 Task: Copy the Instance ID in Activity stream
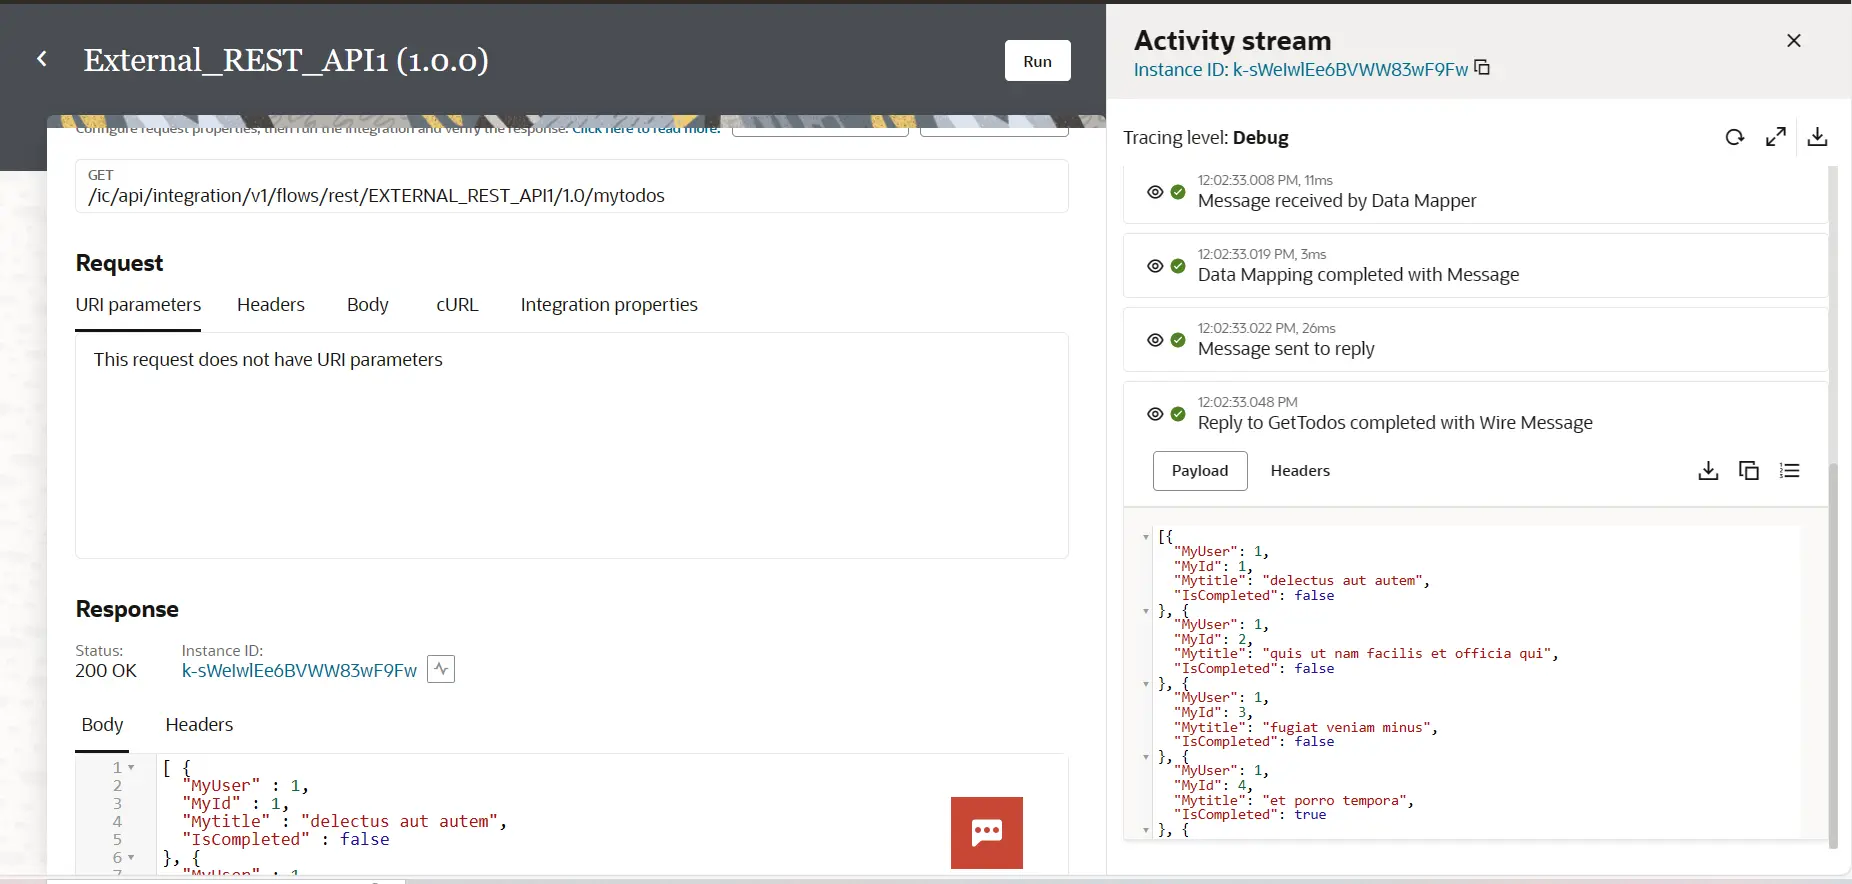click(x=1483, y=68)
